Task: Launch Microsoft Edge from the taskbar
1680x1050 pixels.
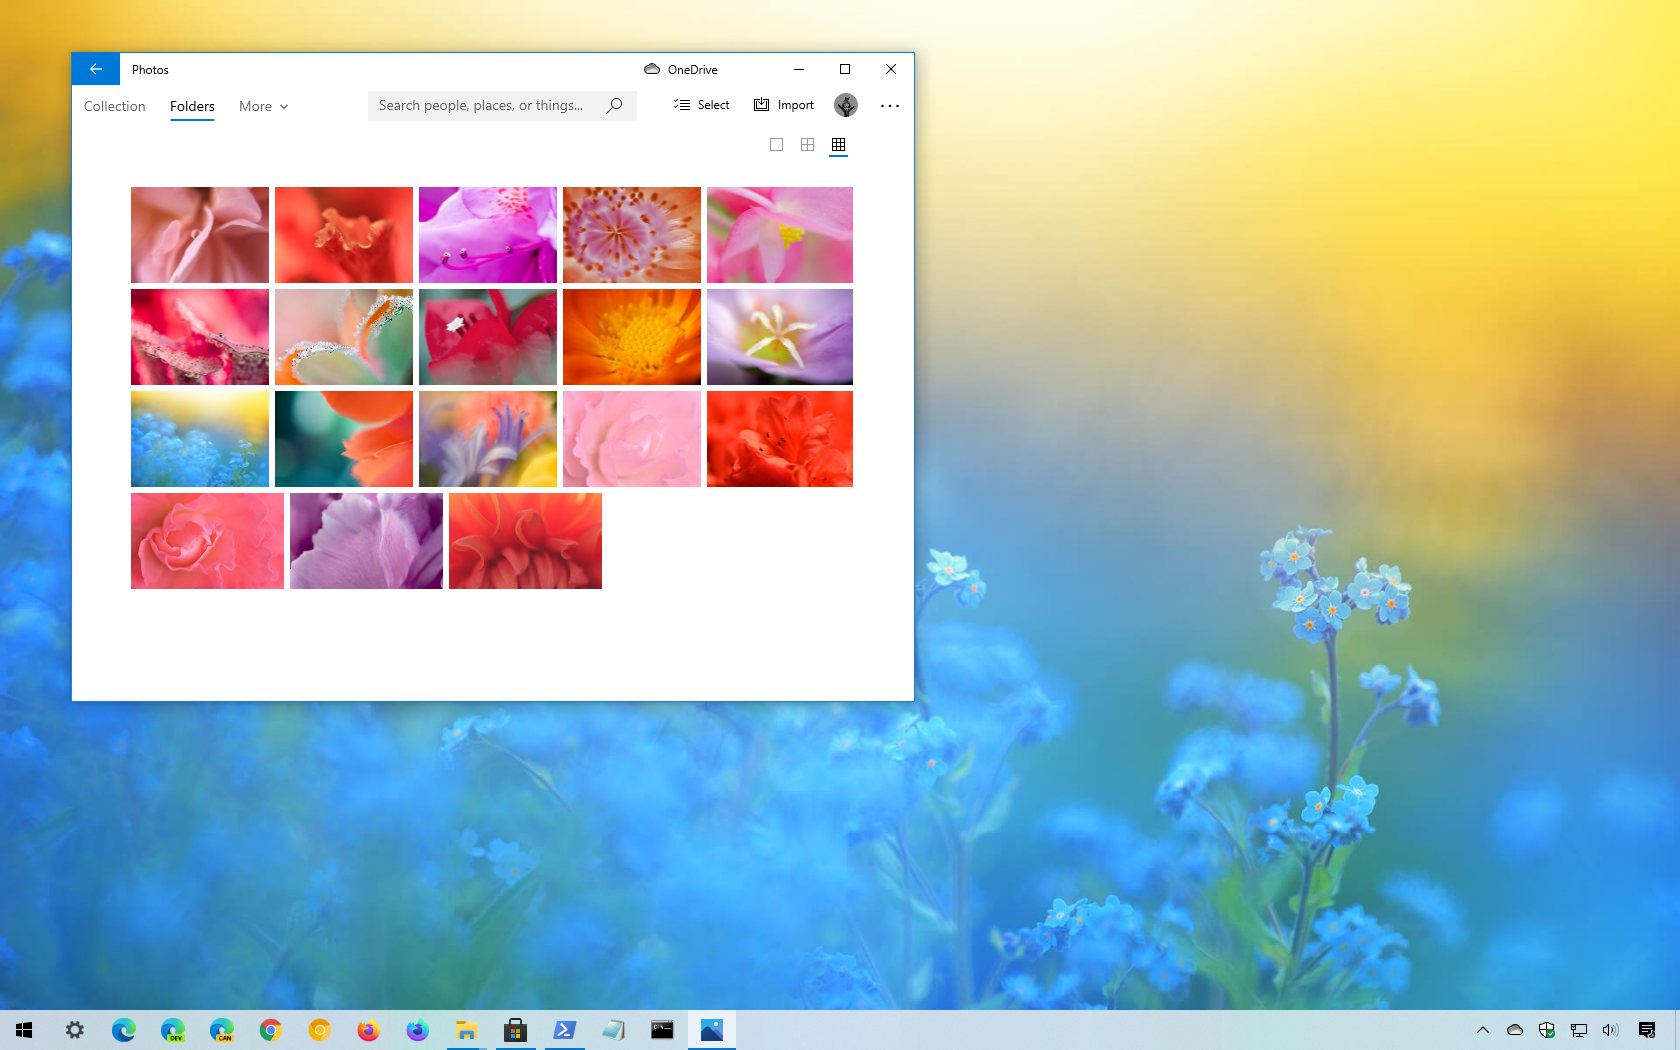Action: [124, 1030]
